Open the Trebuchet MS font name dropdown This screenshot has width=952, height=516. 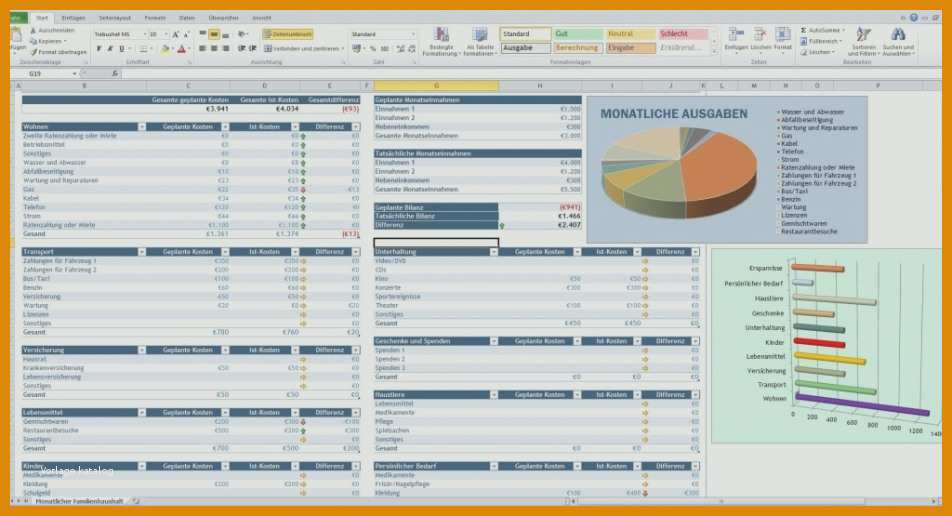(x=144, y=35)
